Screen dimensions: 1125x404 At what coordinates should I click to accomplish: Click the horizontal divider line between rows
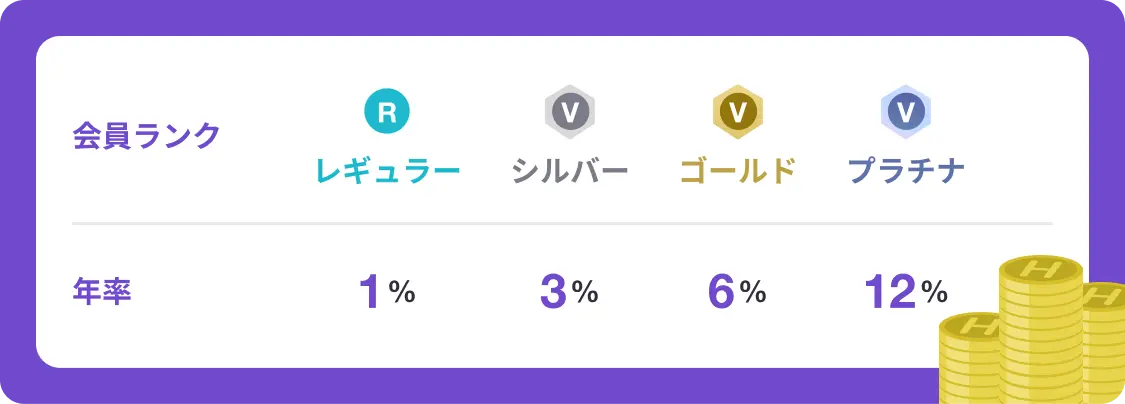pos(562,224)
